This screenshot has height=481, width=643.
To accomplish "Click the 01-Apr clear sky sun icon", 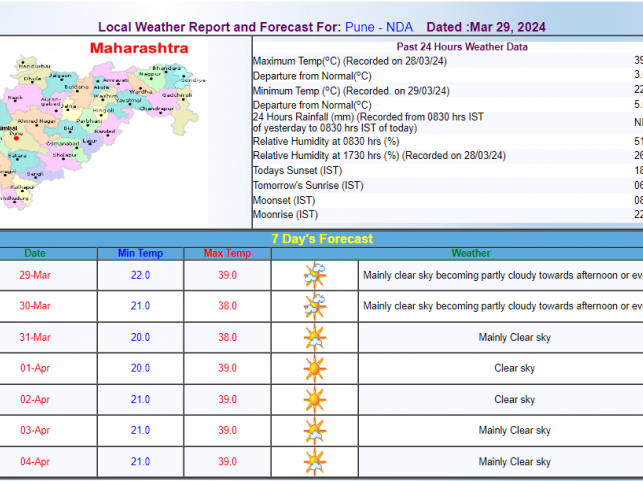I will point(315,368).
